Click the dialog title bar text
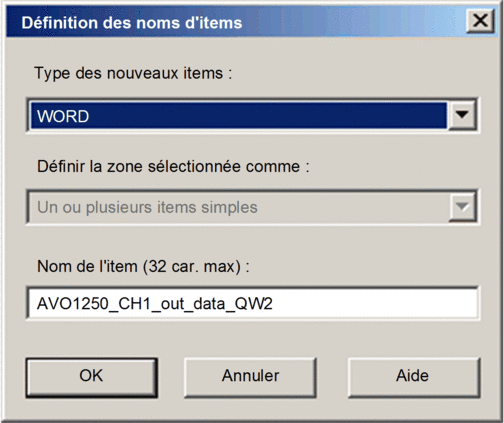 pyautogui.click(x=132, y=23)
